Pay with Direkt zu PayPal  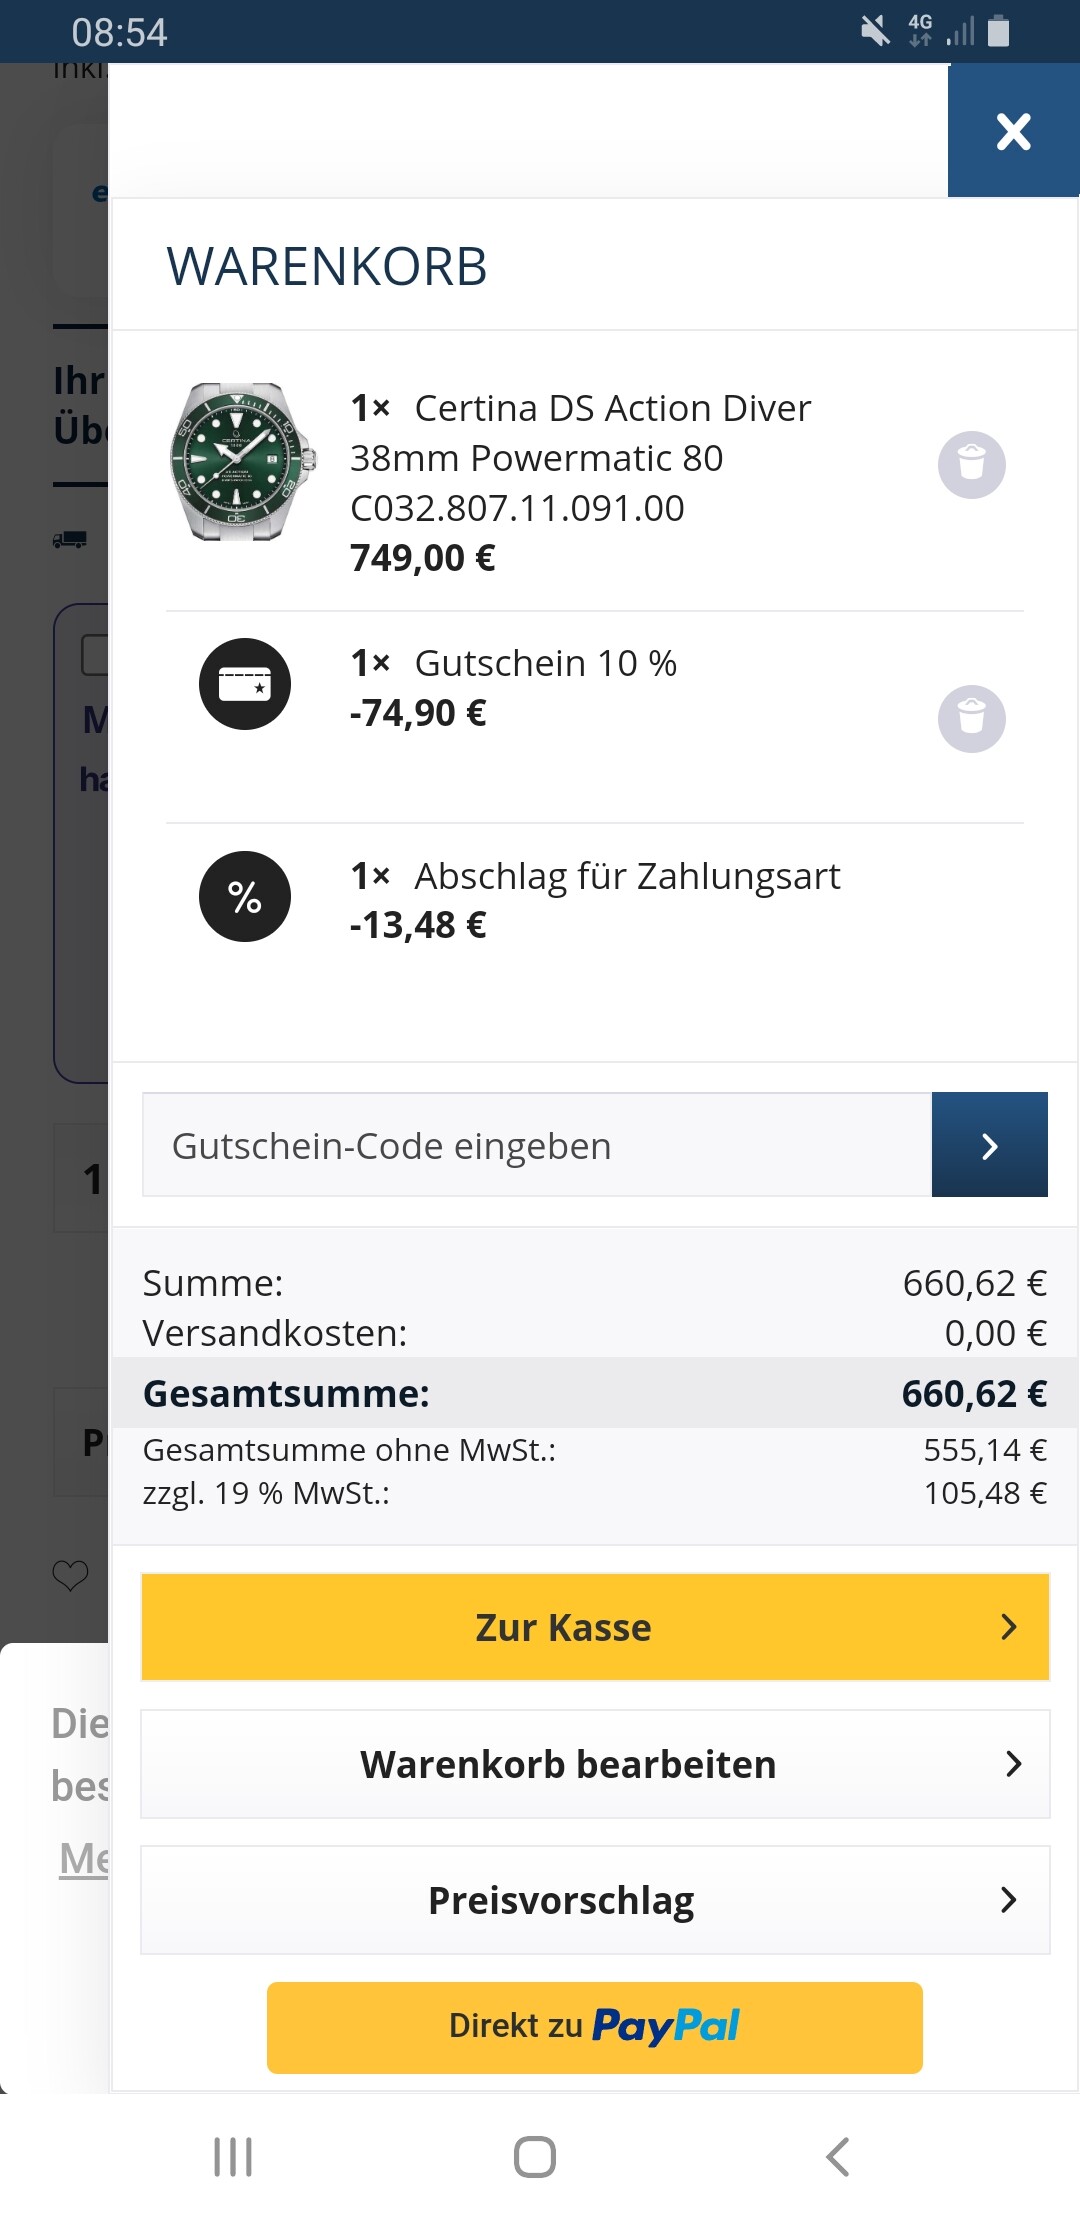[x=595, y=2027]
